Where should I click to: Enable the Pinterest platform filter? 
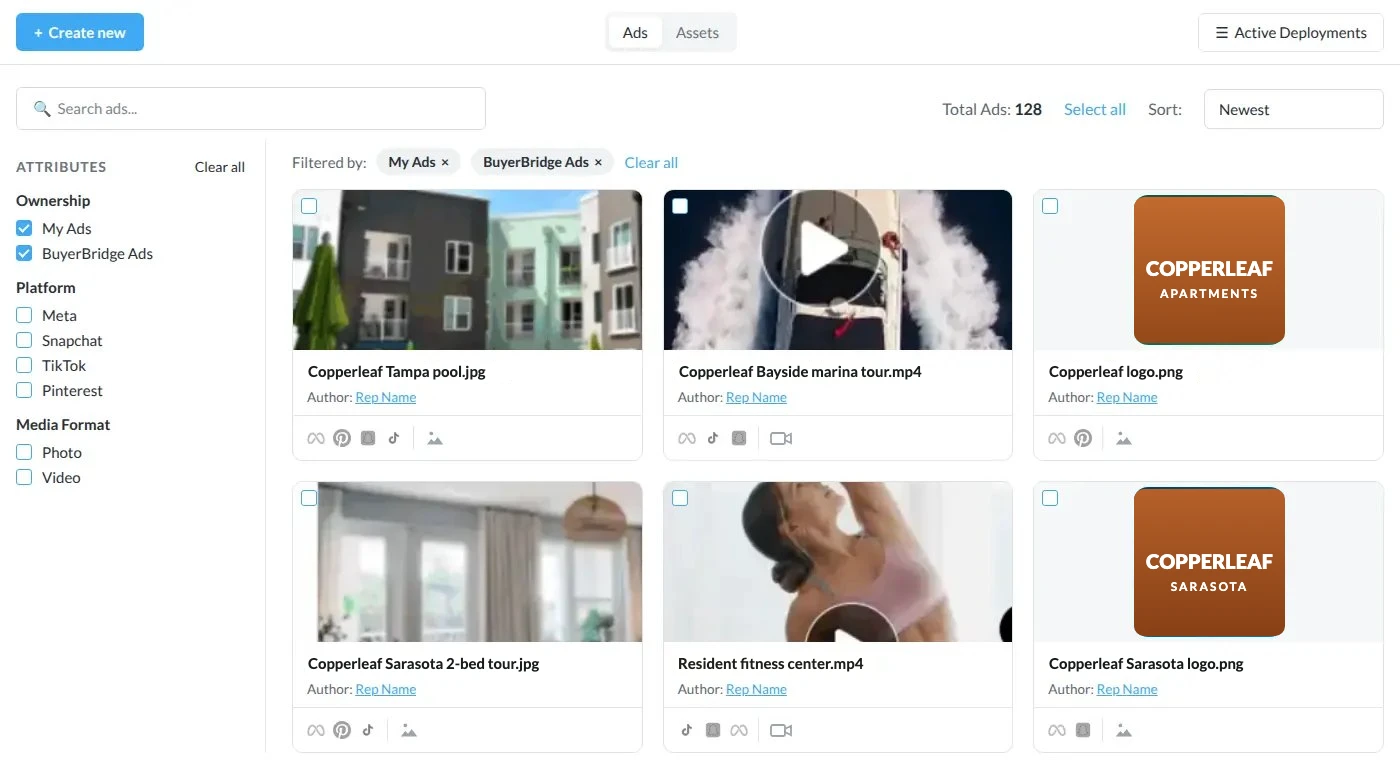24,390
